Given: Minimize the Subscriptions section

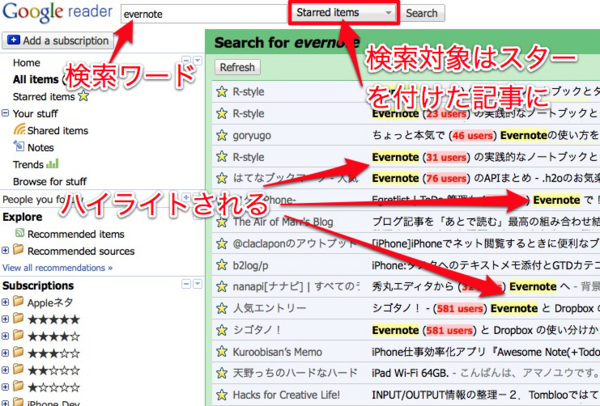Looking at the screenshot, I should [x=186, y=284].
